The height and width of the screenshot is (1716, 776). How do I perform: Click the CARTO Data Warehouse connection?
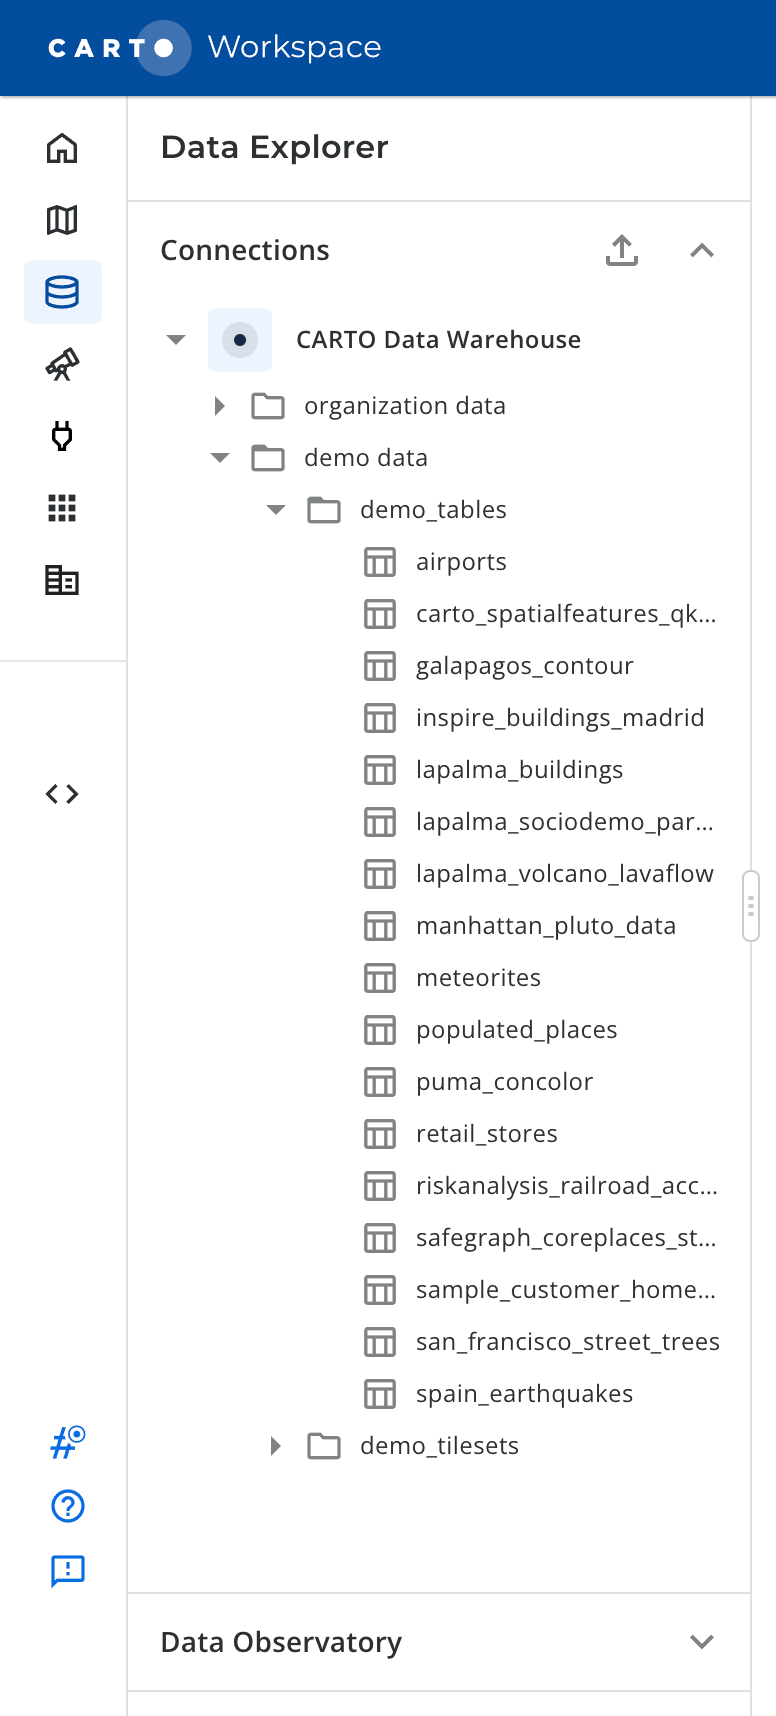438,340
